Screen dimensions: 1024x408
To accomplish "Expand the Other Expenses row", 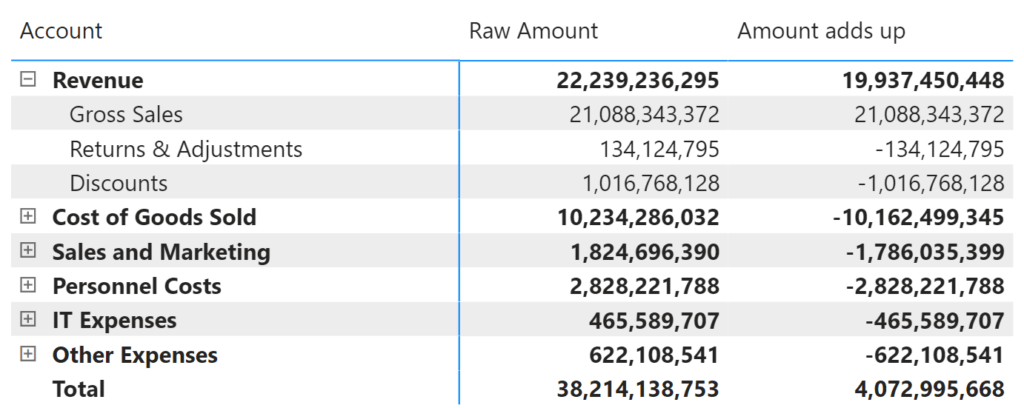I will (x=28, y=354).
